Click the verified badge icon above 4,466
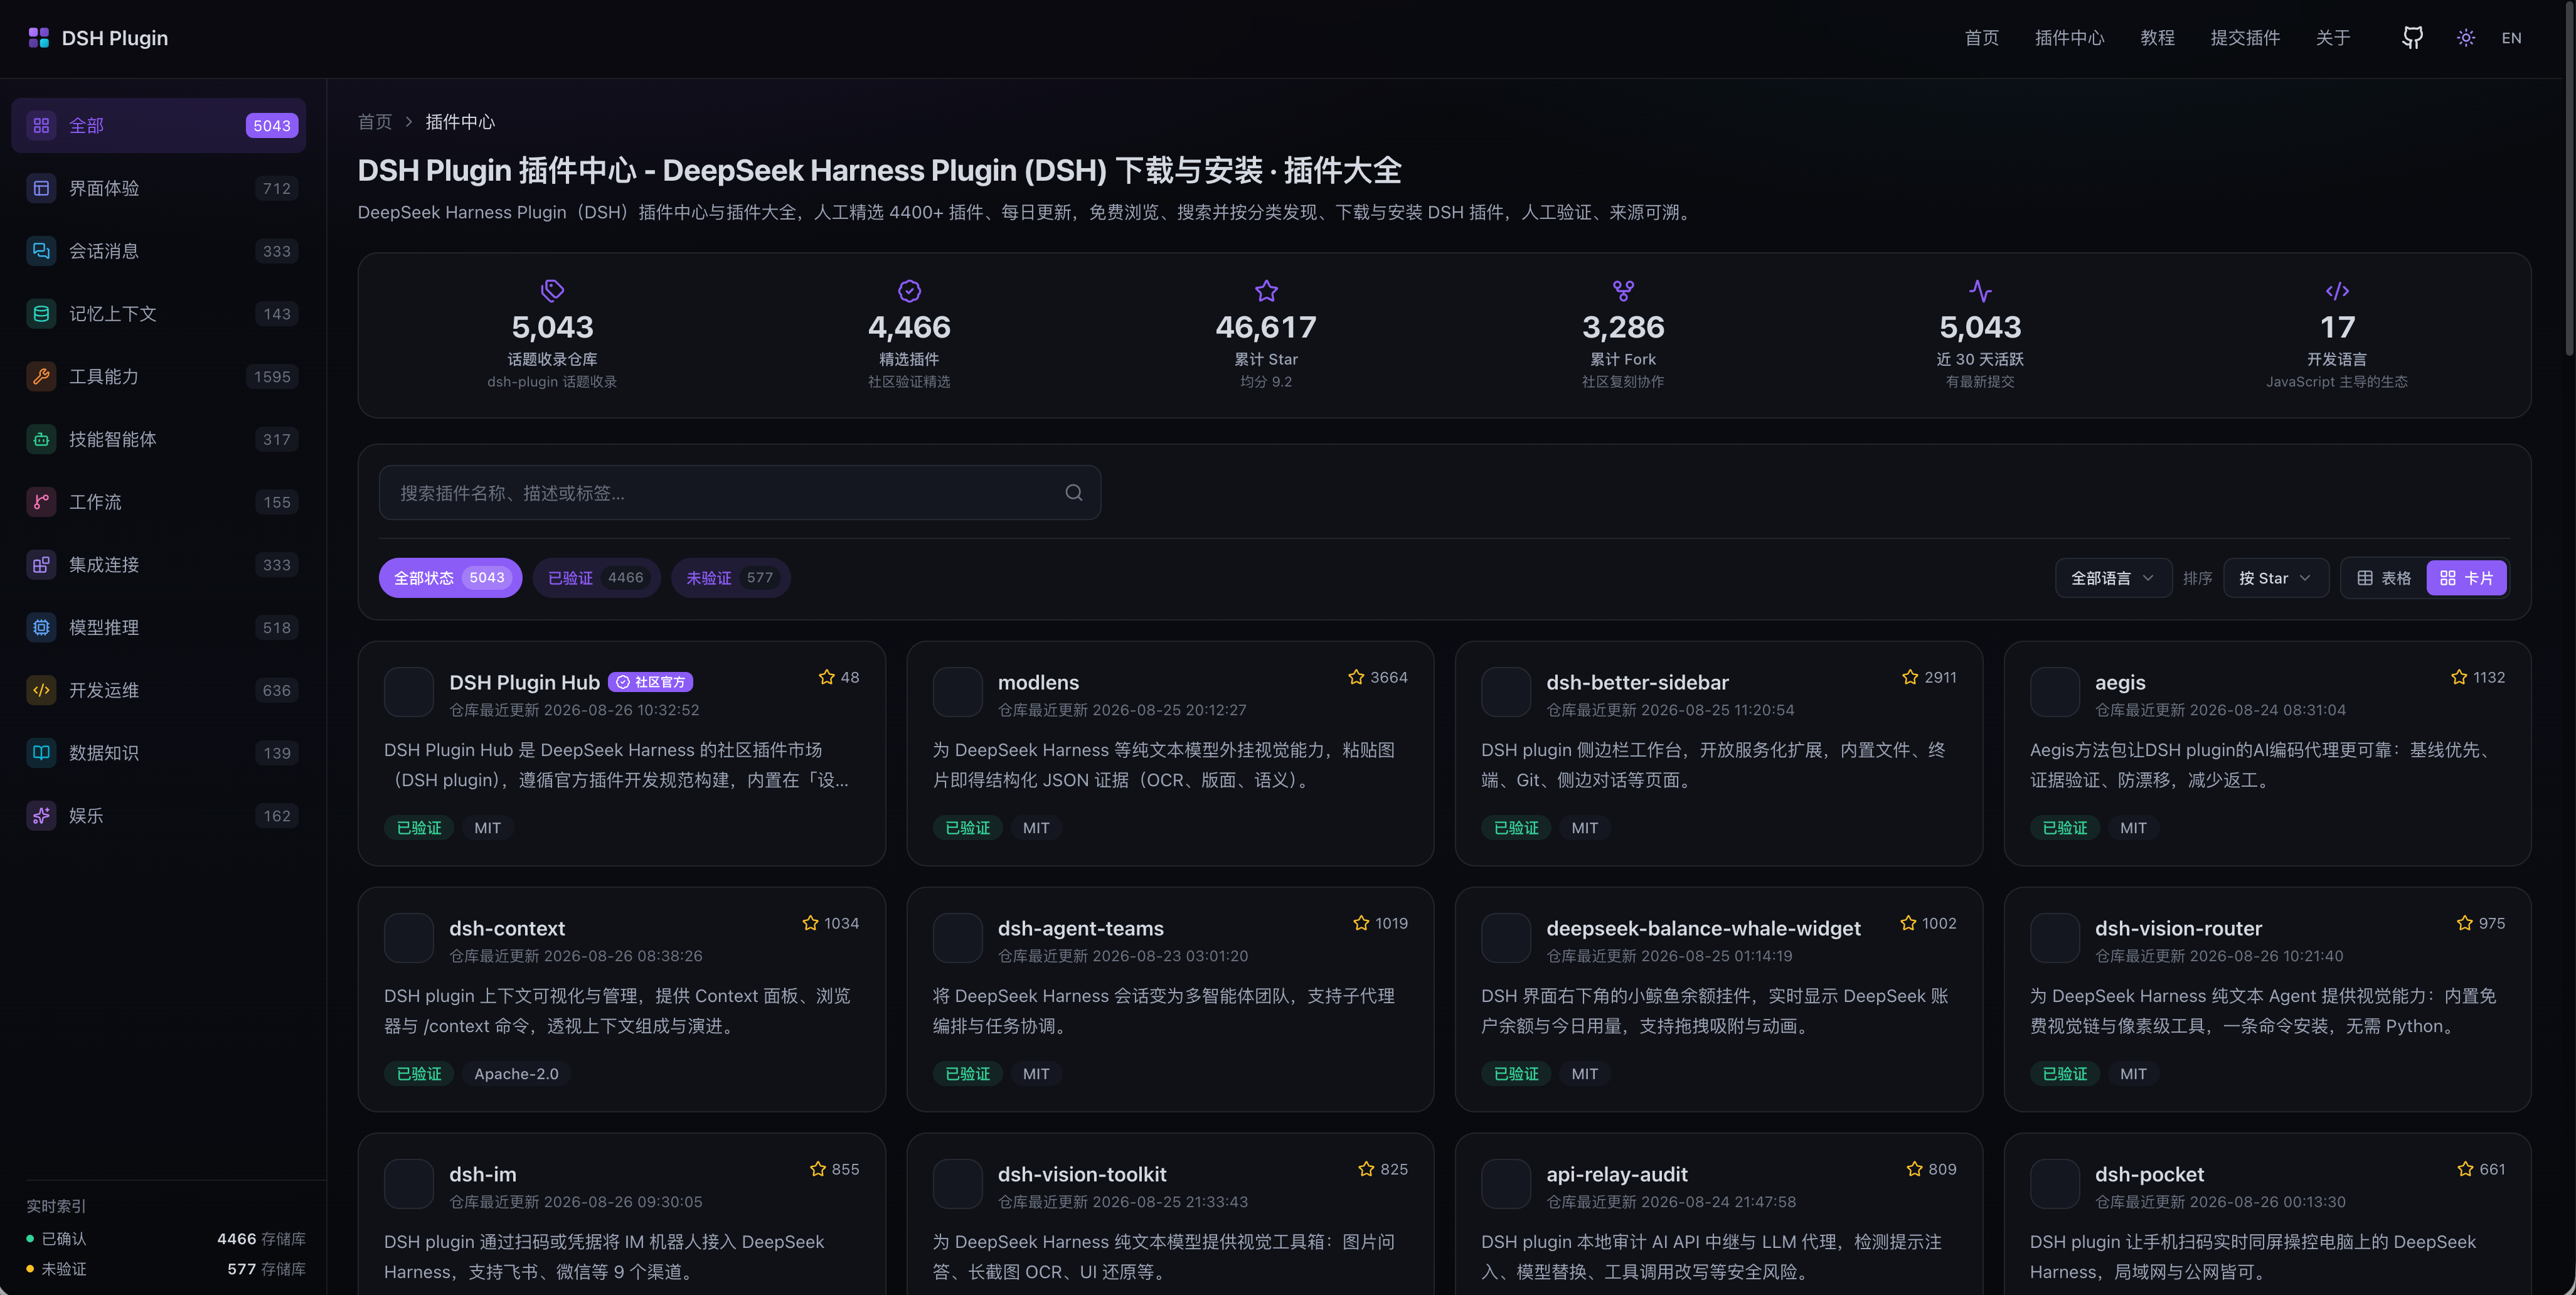The width and height of the screenshot is (2576, 1295). coord(909,291)
